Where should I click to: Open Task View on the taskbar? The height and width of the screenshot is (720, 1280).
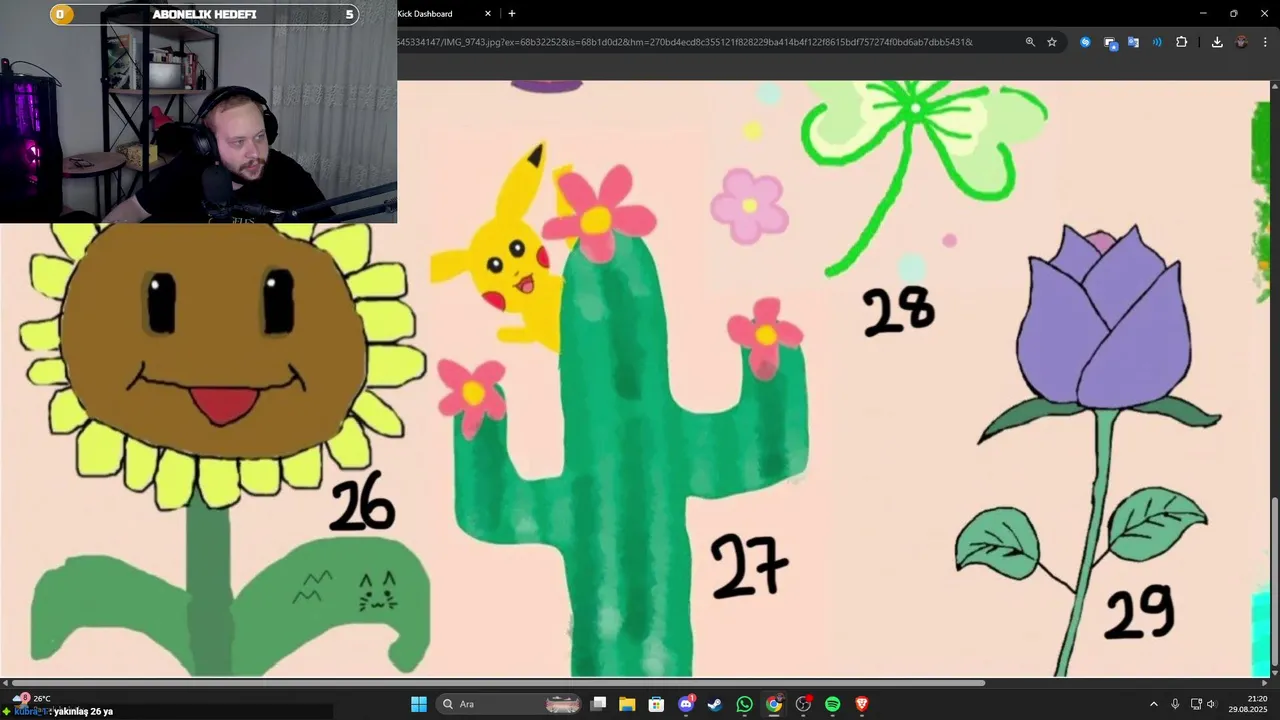click(x=598, y=704)
